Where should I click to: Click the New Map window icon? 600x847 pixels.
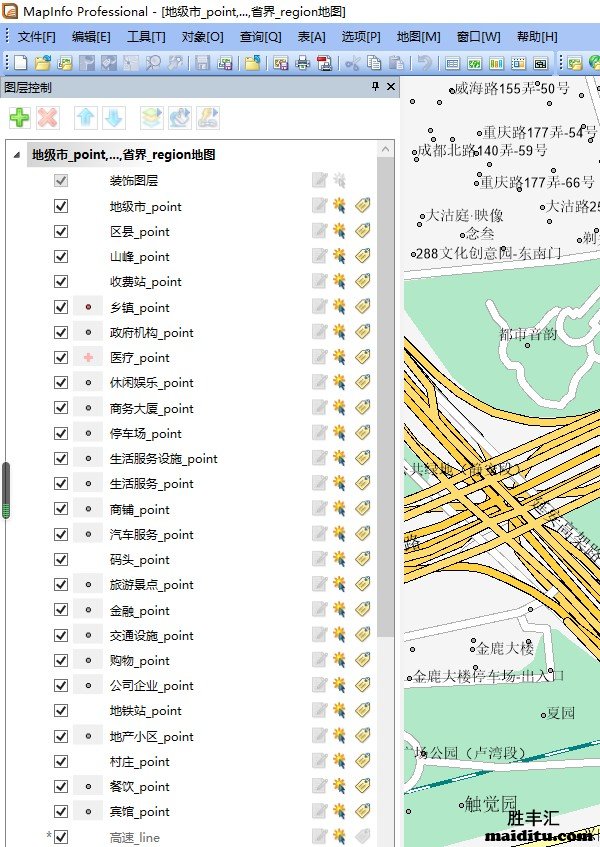[475, 64]
